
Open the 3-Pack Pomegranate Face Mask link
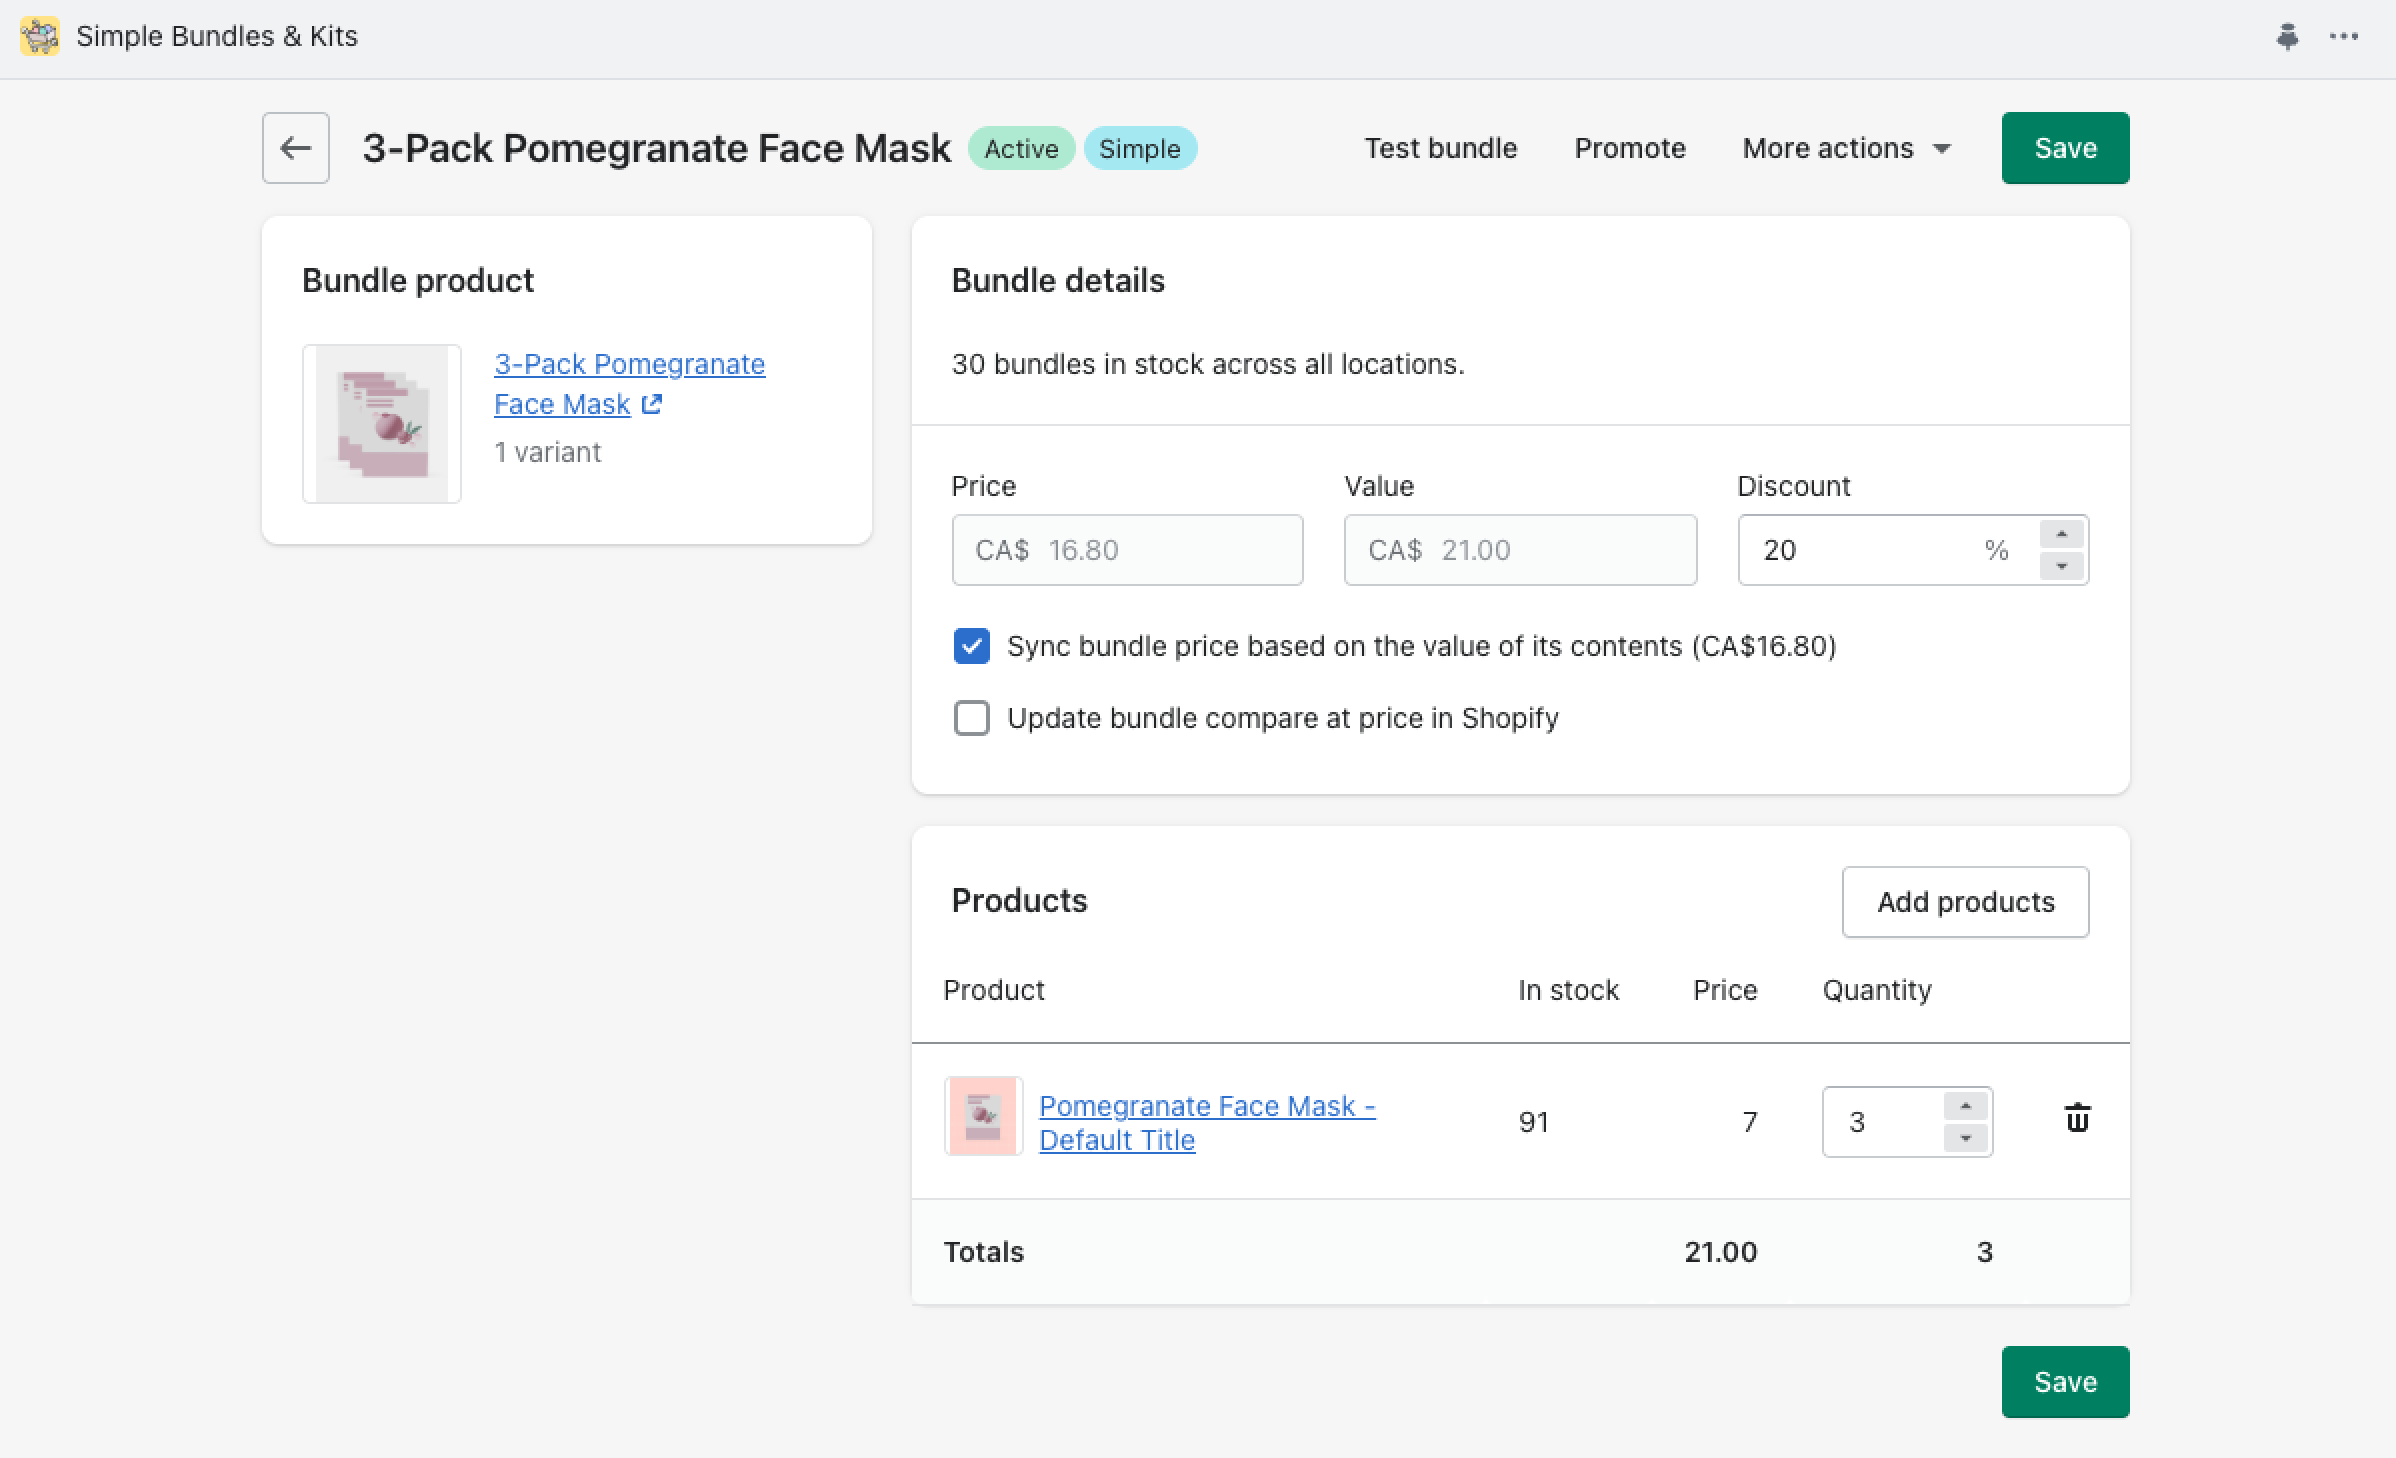point(629,384)
